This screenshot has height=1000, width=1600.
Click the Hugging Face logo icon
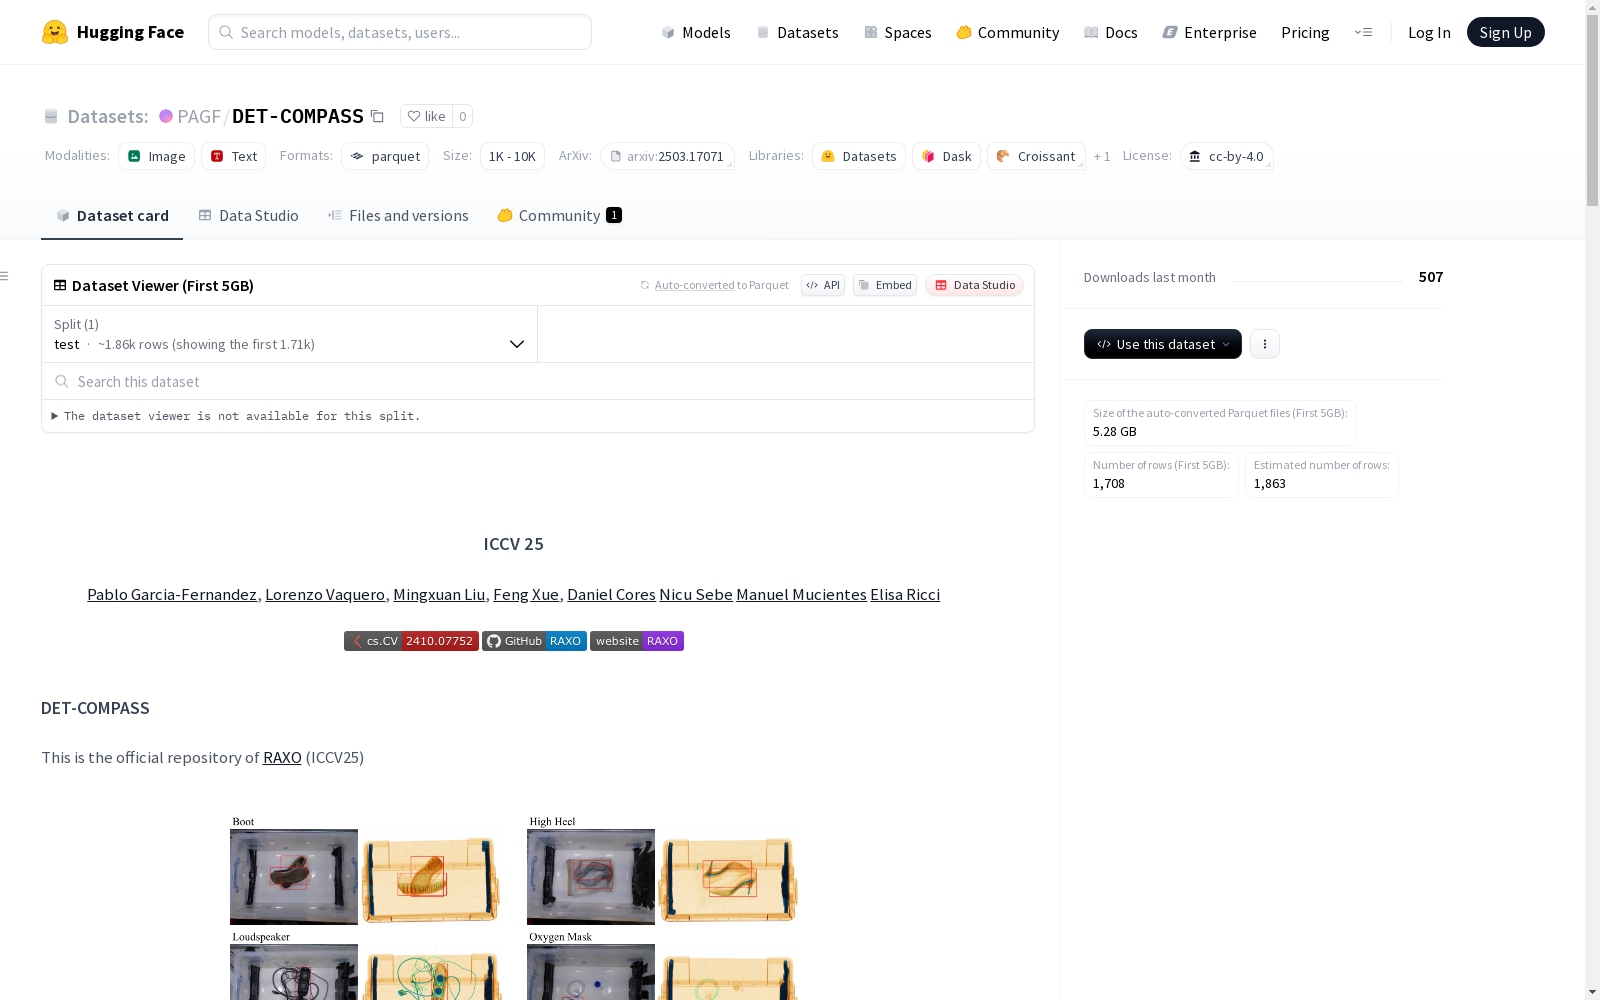54,32
